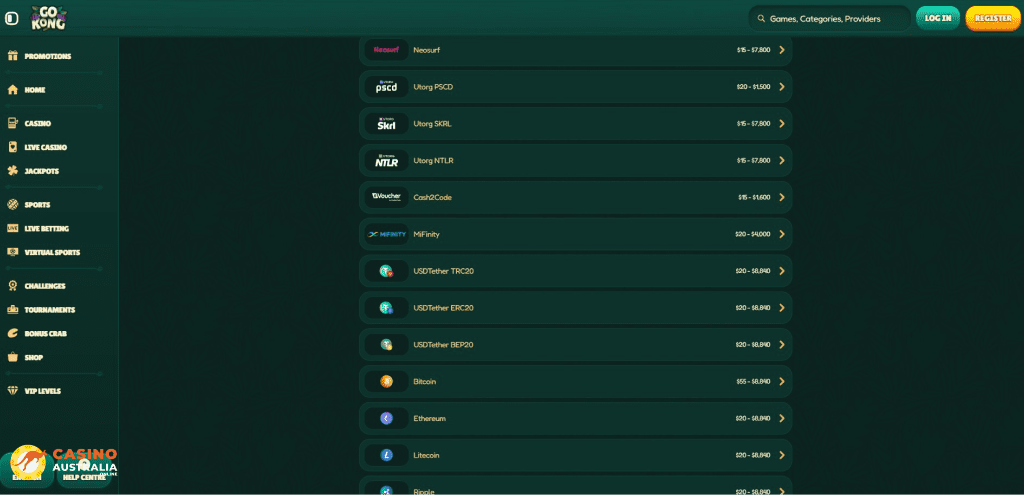This screenshot has width=1024, height=495.
Task: Open the Jackpots section
Action: [42, 171]
